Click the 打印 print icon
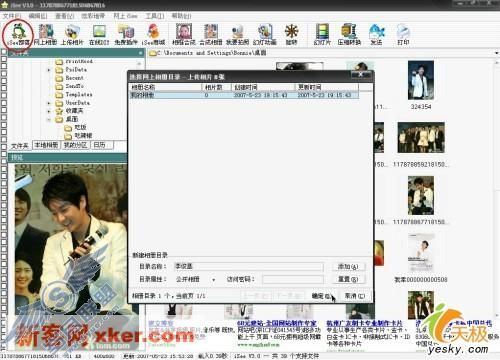Image resolution: width=500 pixels, height=360 pixels. pyautogui.click(x=403, y=35)
